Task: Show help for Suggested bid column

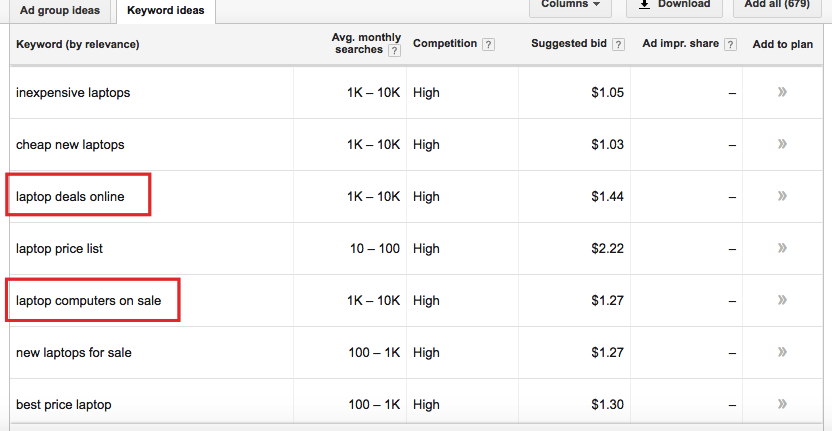Action: click(619, 44)
